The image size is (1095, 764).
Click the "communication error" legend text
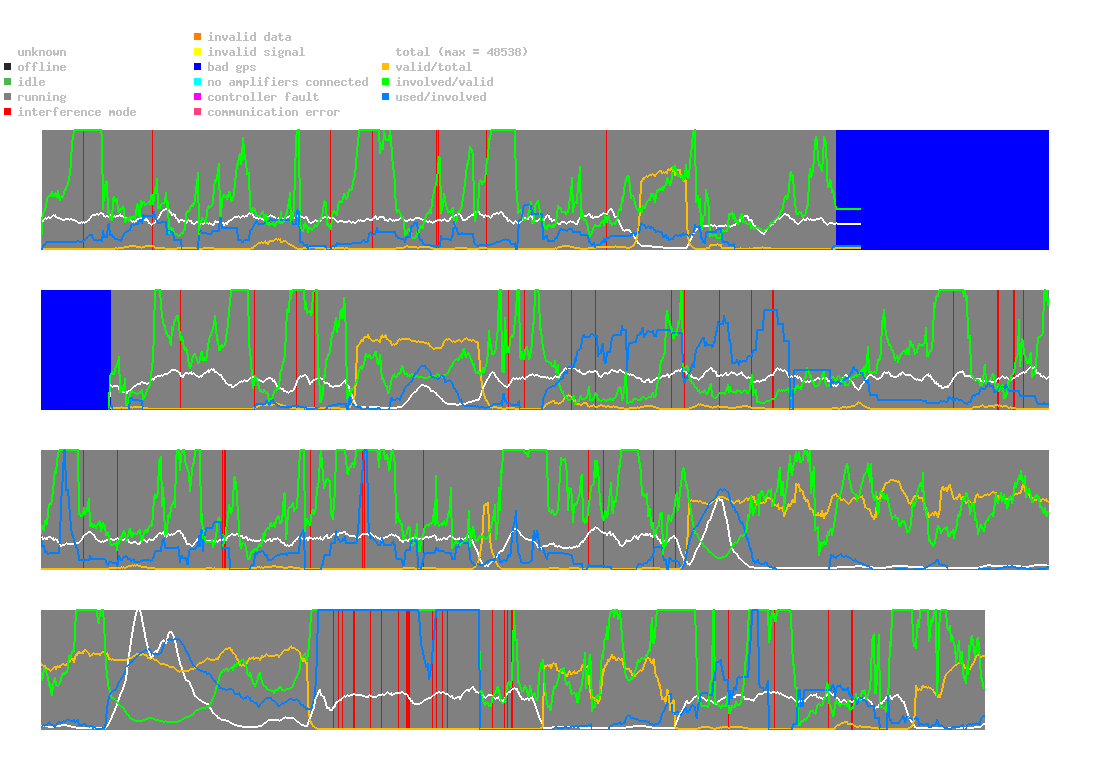pyautogui.click(x=274, y=112)
